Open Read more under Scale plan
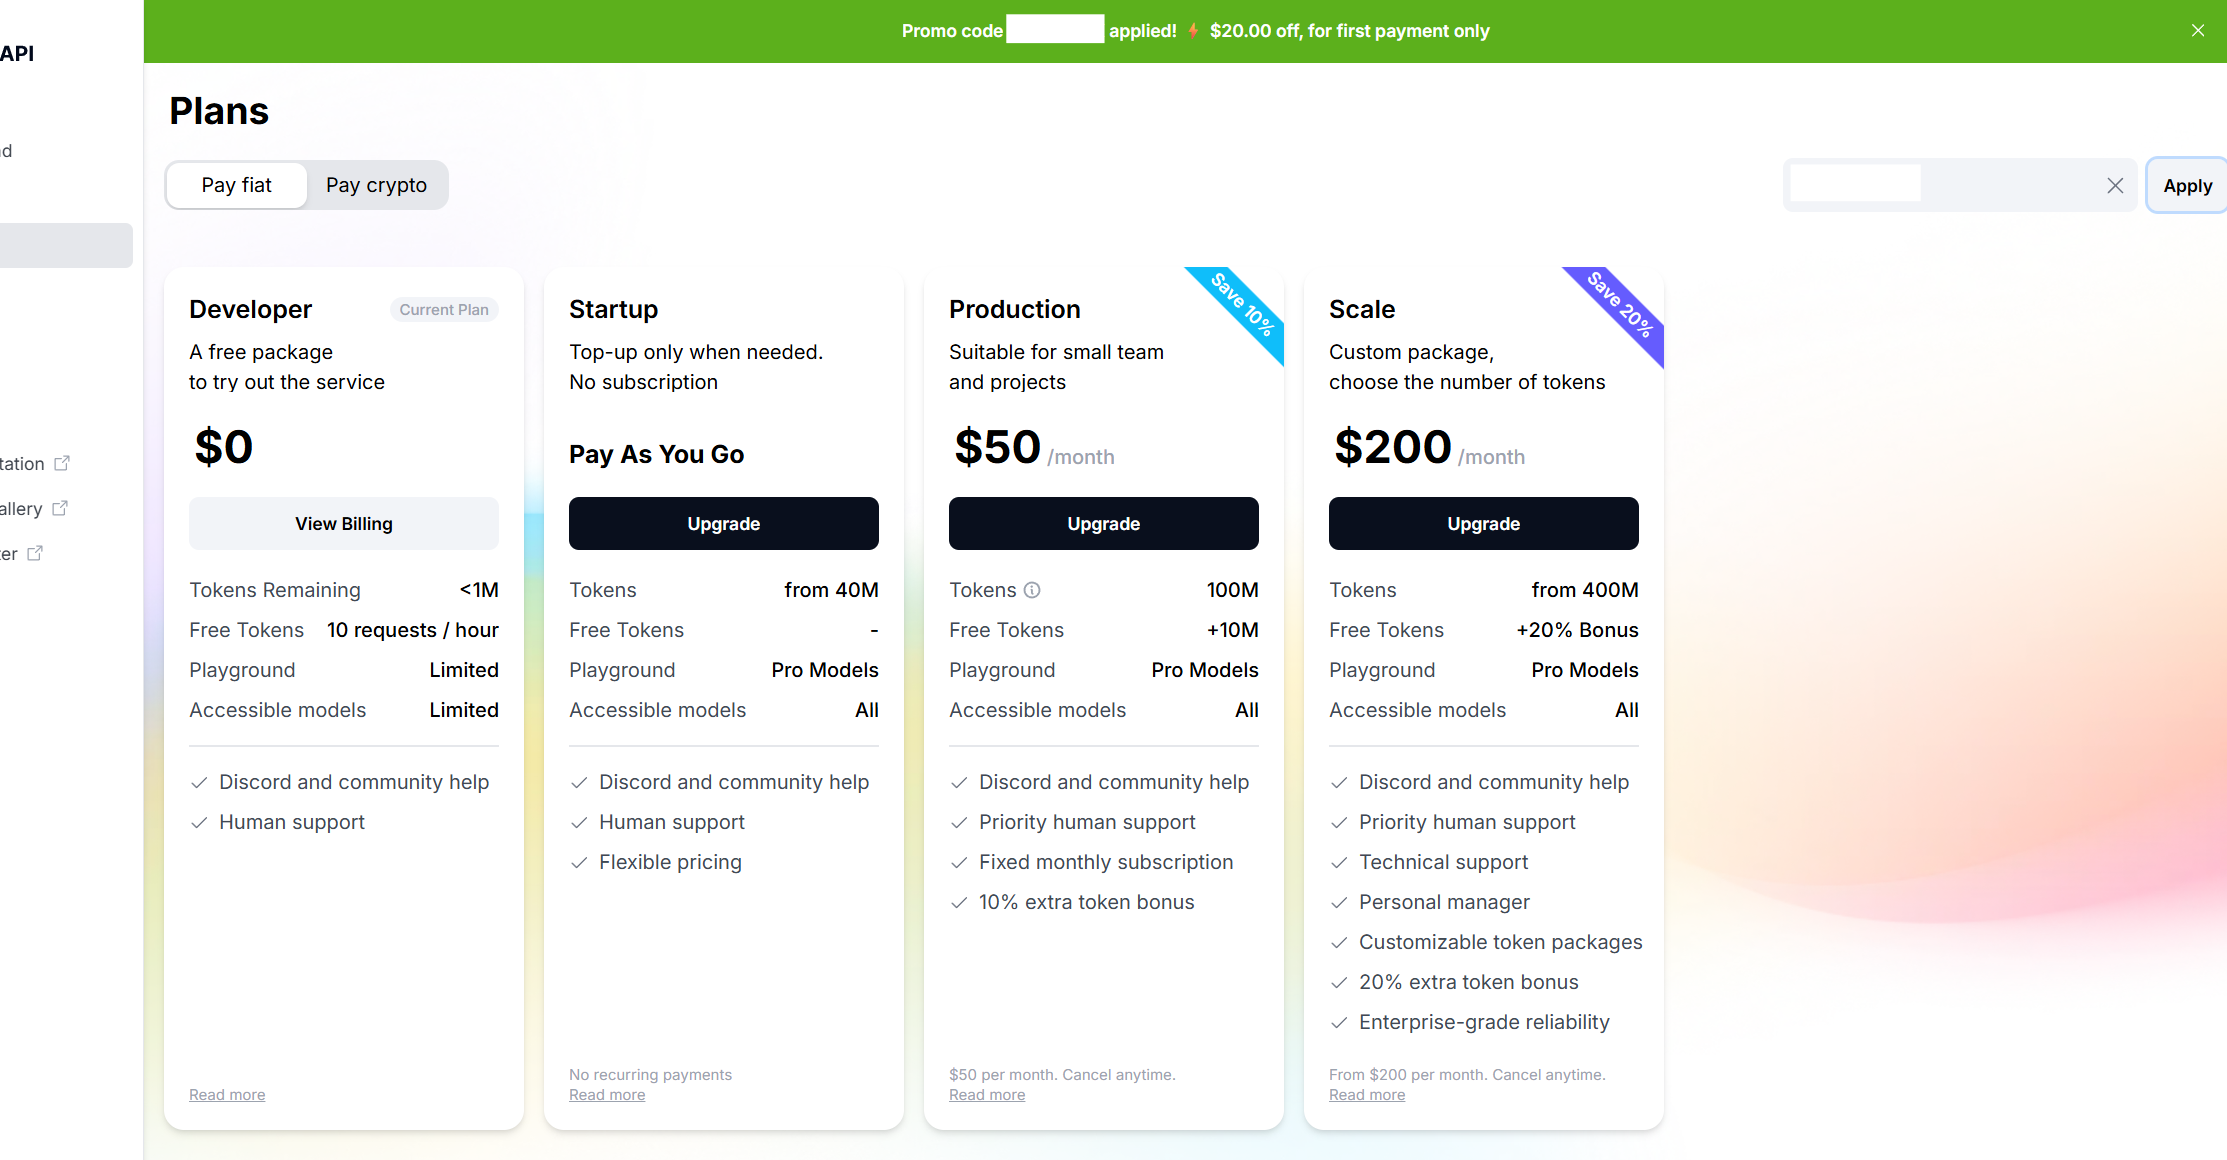The height and width of the screenshot is (1160, 2227). [x=1367, y=1095]
